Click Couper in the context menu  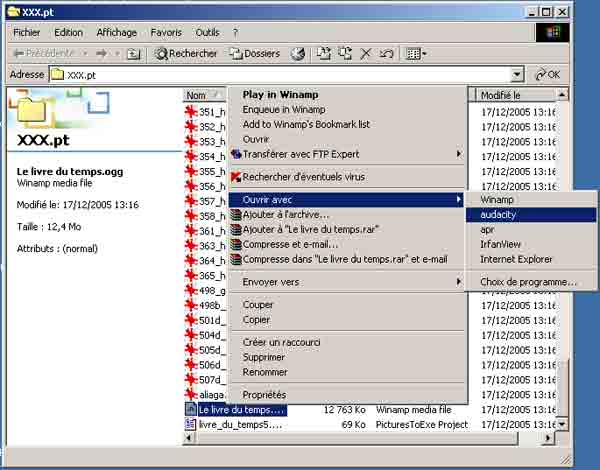[347, 305]
